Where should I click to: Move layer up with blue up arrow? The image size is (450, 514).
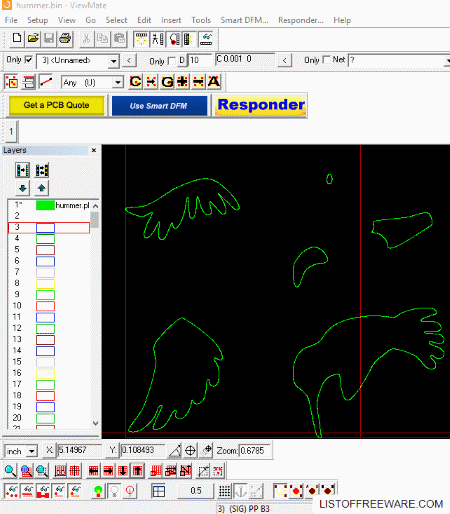pos(41,188)
